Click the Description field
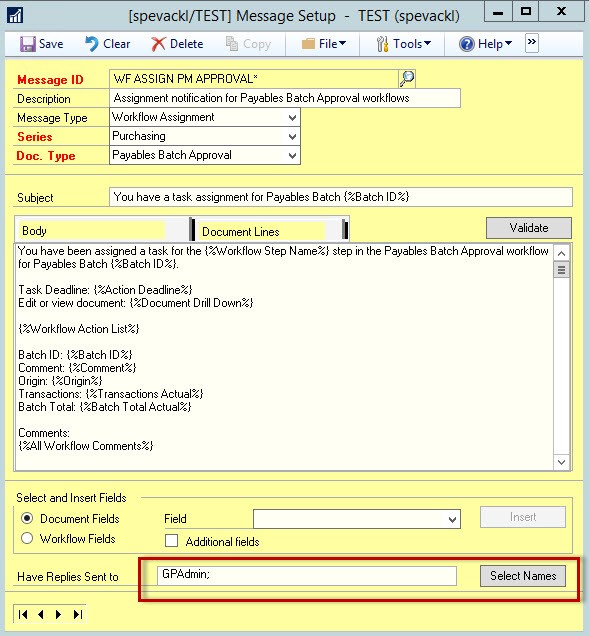The height and width of the screenshot is (636, 589). point(285,98)
